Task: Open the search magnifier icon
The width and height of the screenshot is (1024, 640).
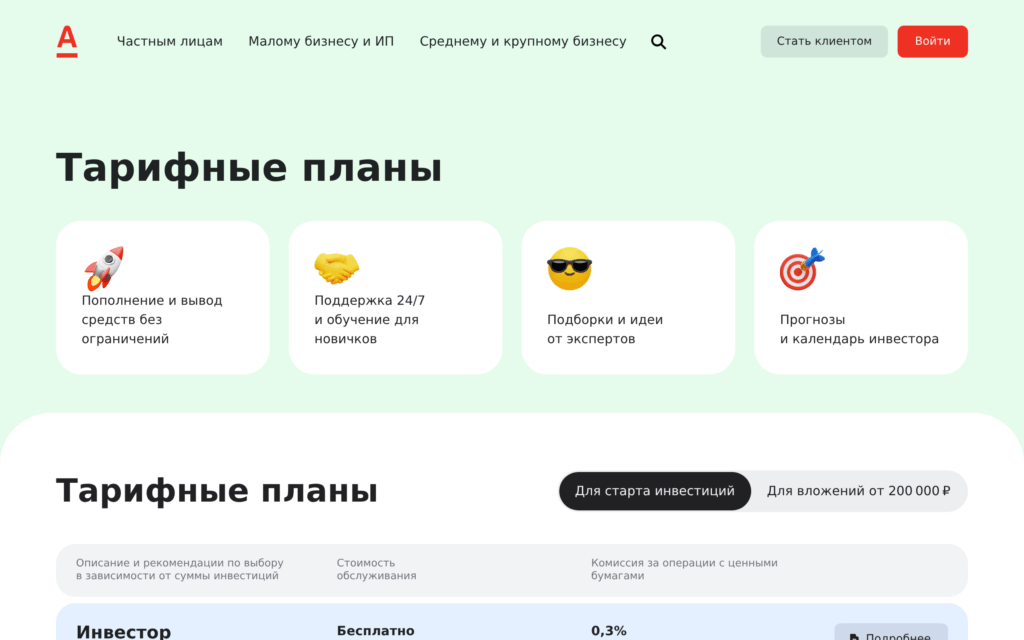Action: point(658,42)
